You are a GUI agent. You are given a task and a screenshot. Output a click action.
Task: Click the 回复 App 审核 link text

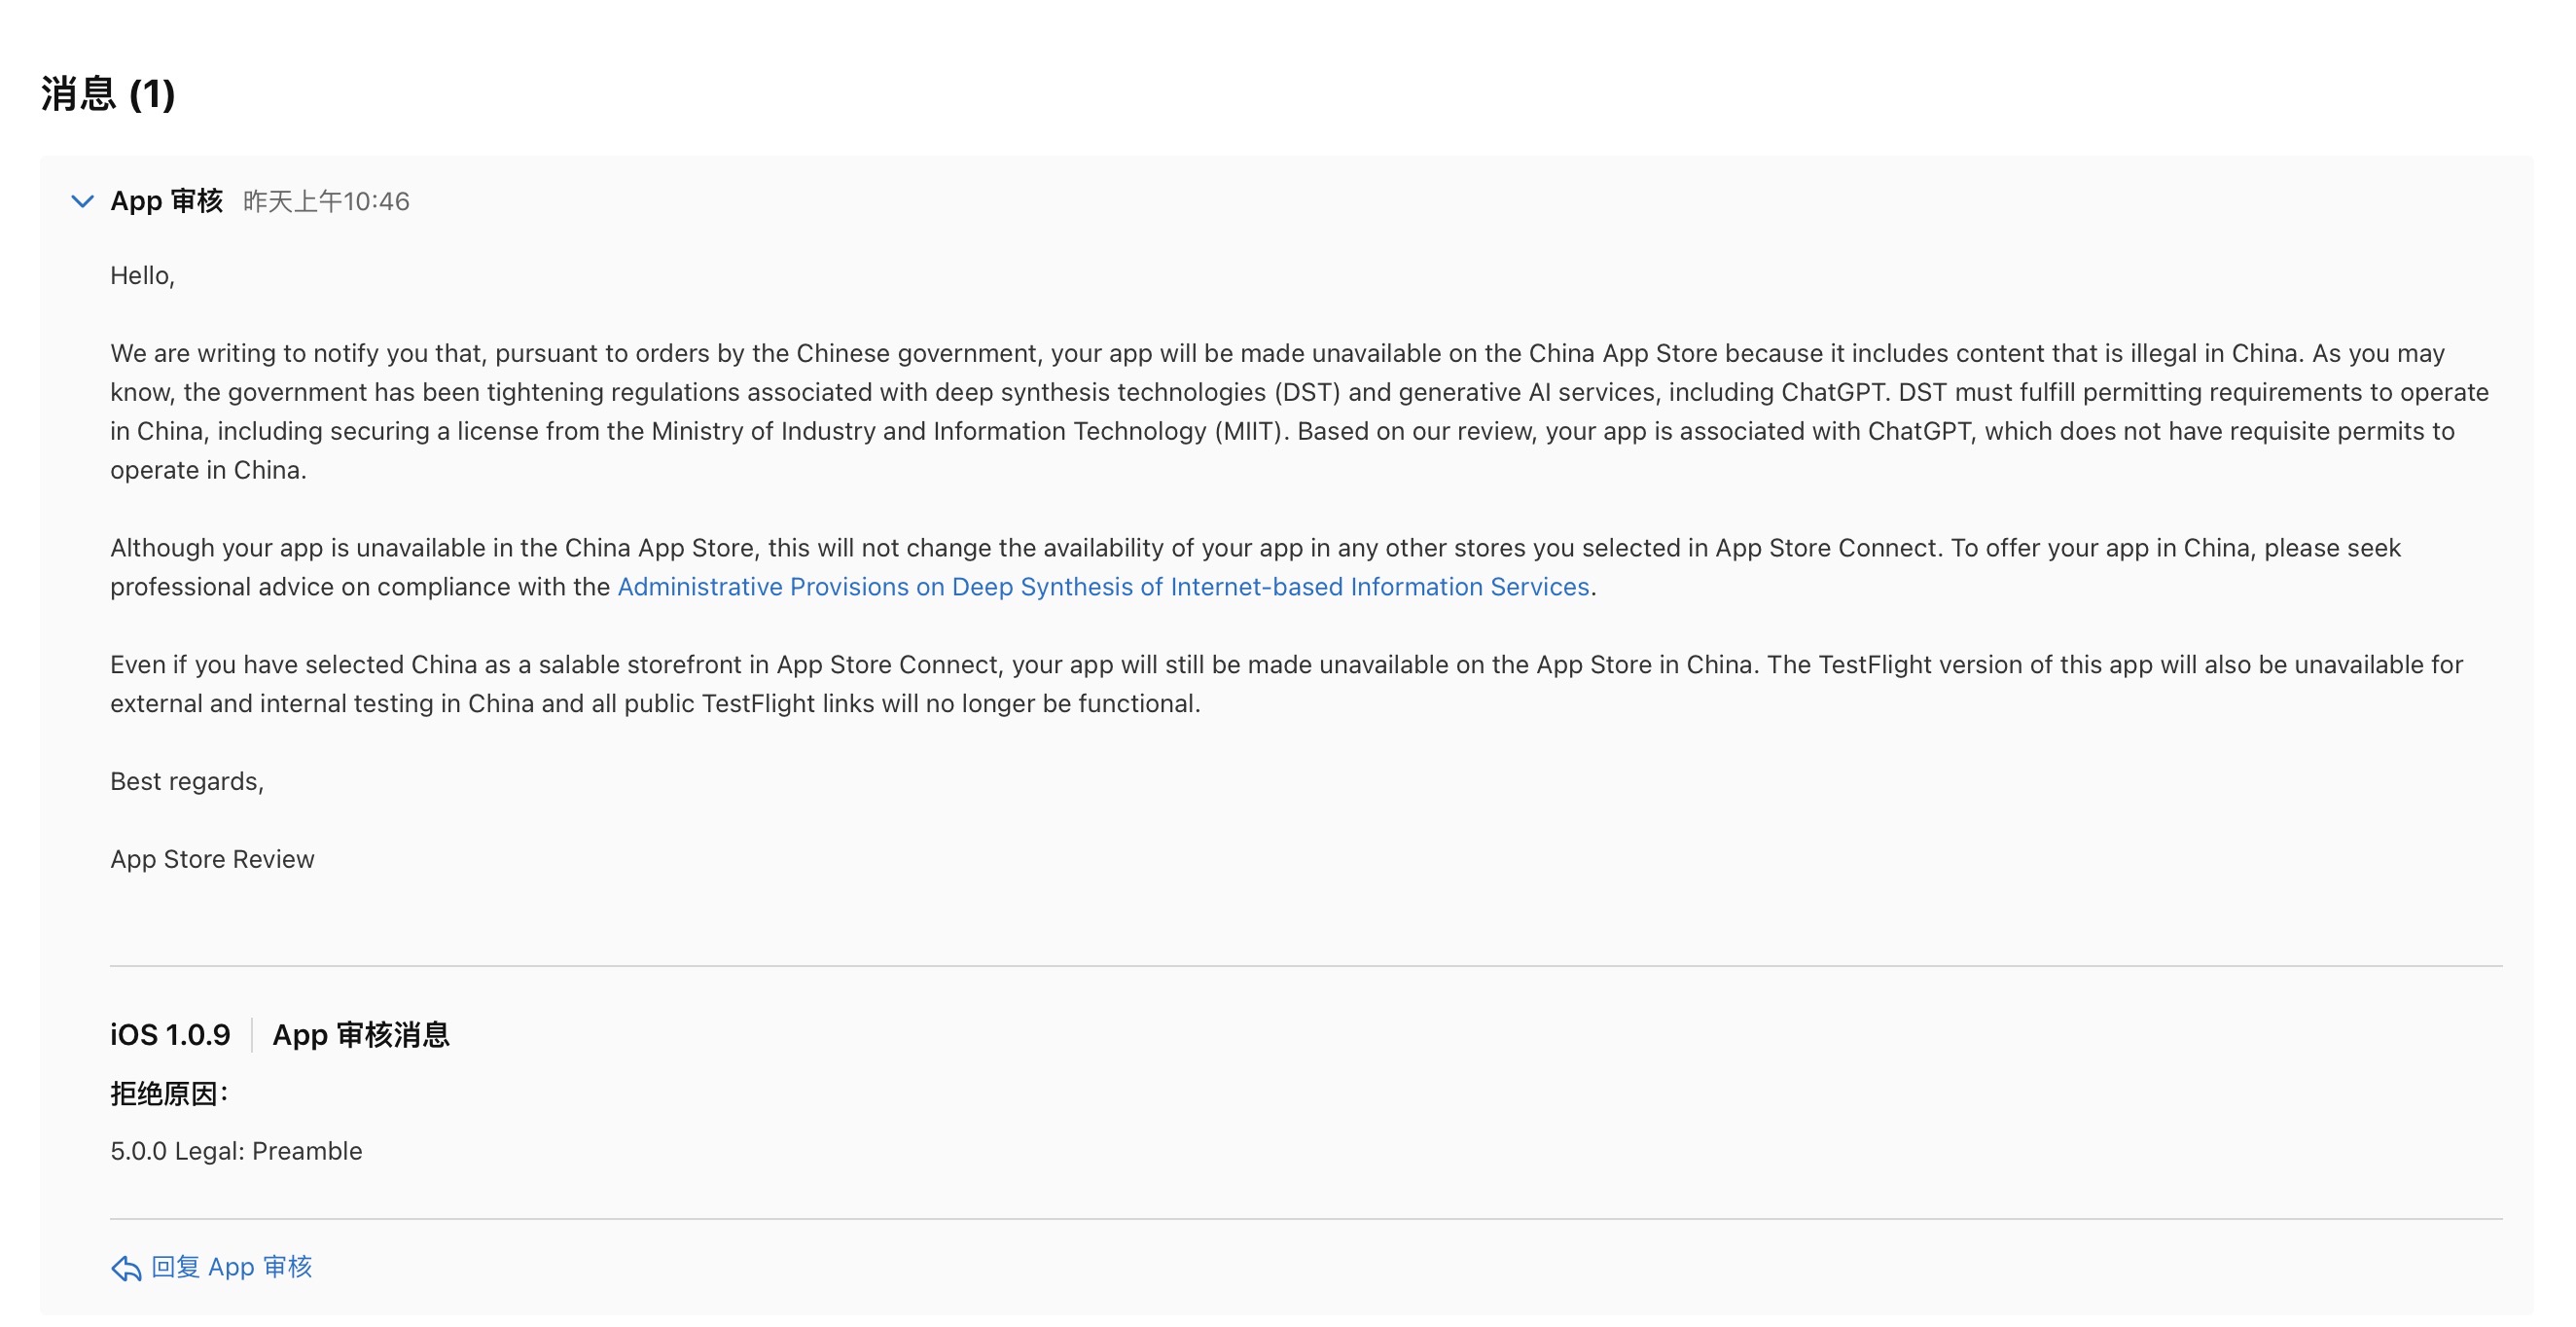tap(232, 1267)
